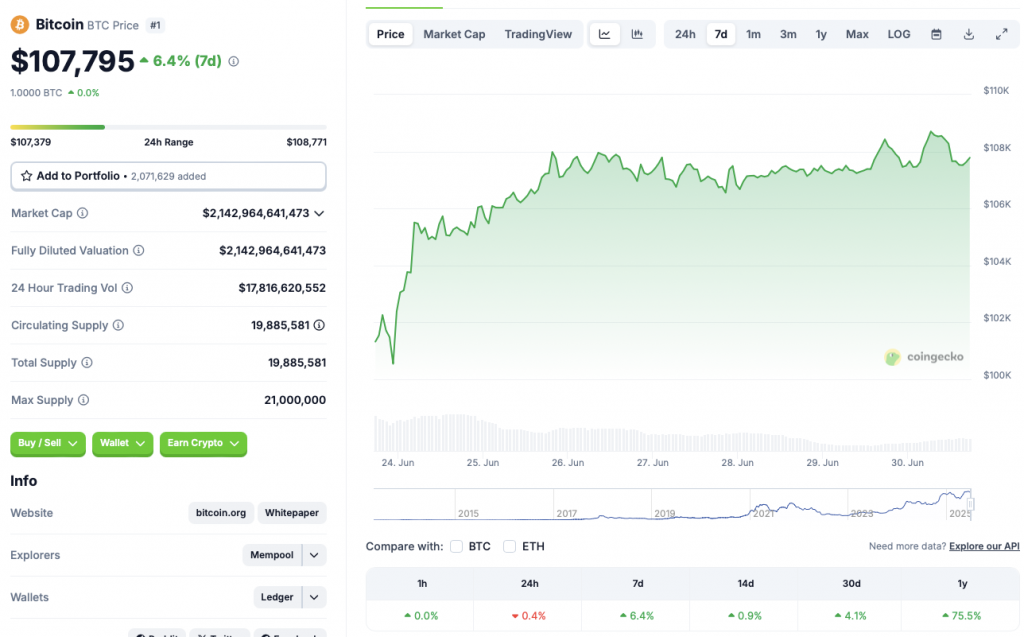Screen dimensions: 1024x637
Task: Select 1y time range
Action: (822, 34)
